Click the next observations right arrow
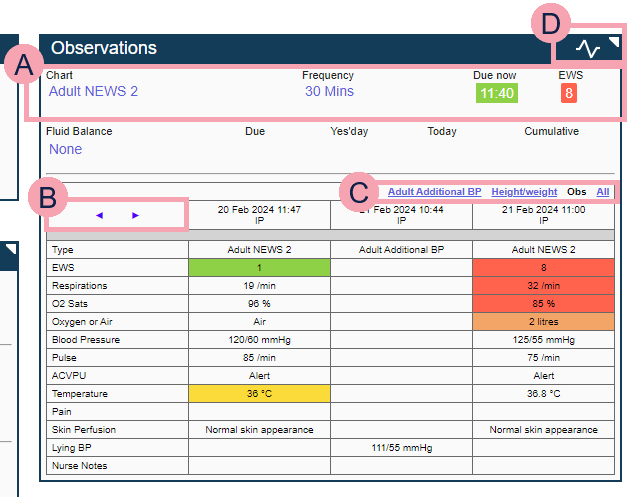The image size is (633, 497). click(136, 215)
